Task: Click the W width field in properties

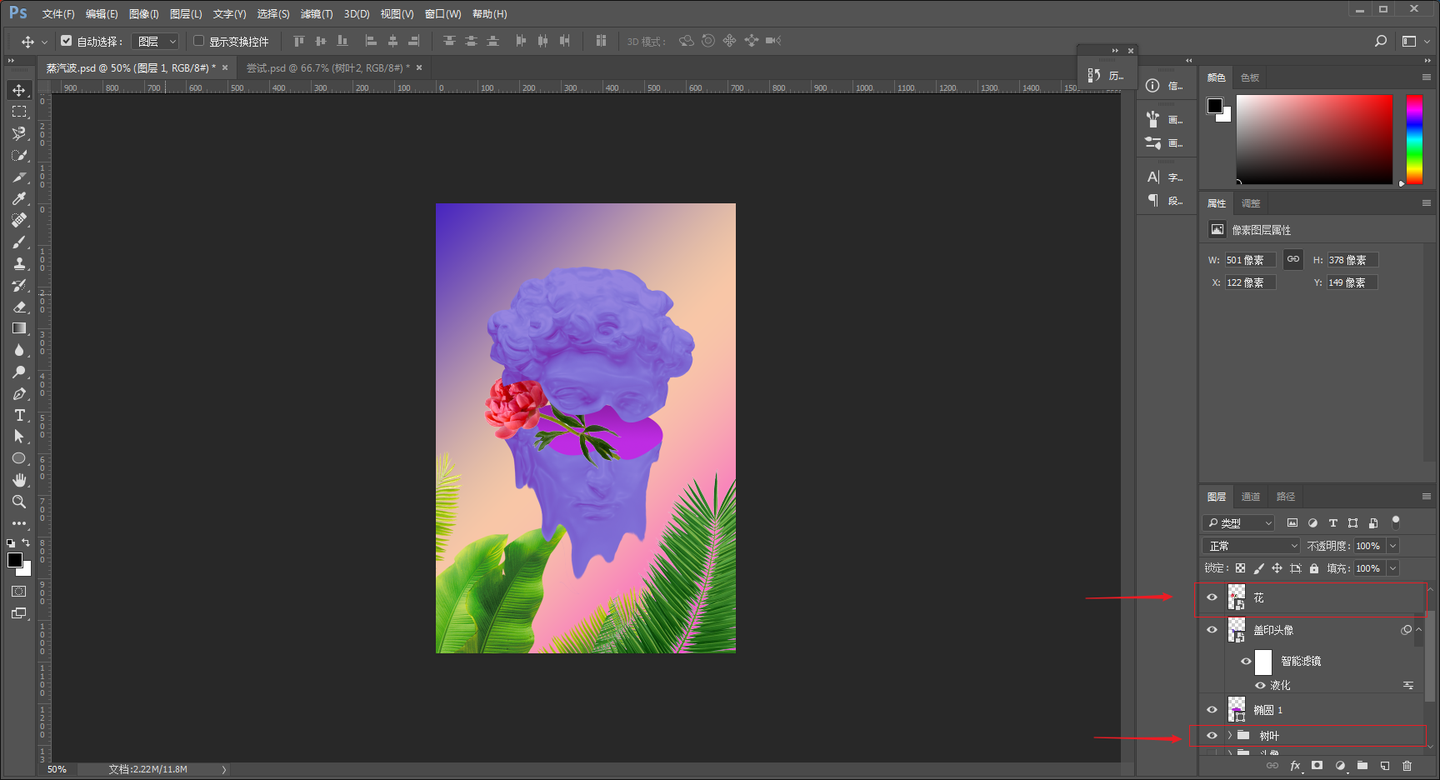Action: [x=1249, y=260]
